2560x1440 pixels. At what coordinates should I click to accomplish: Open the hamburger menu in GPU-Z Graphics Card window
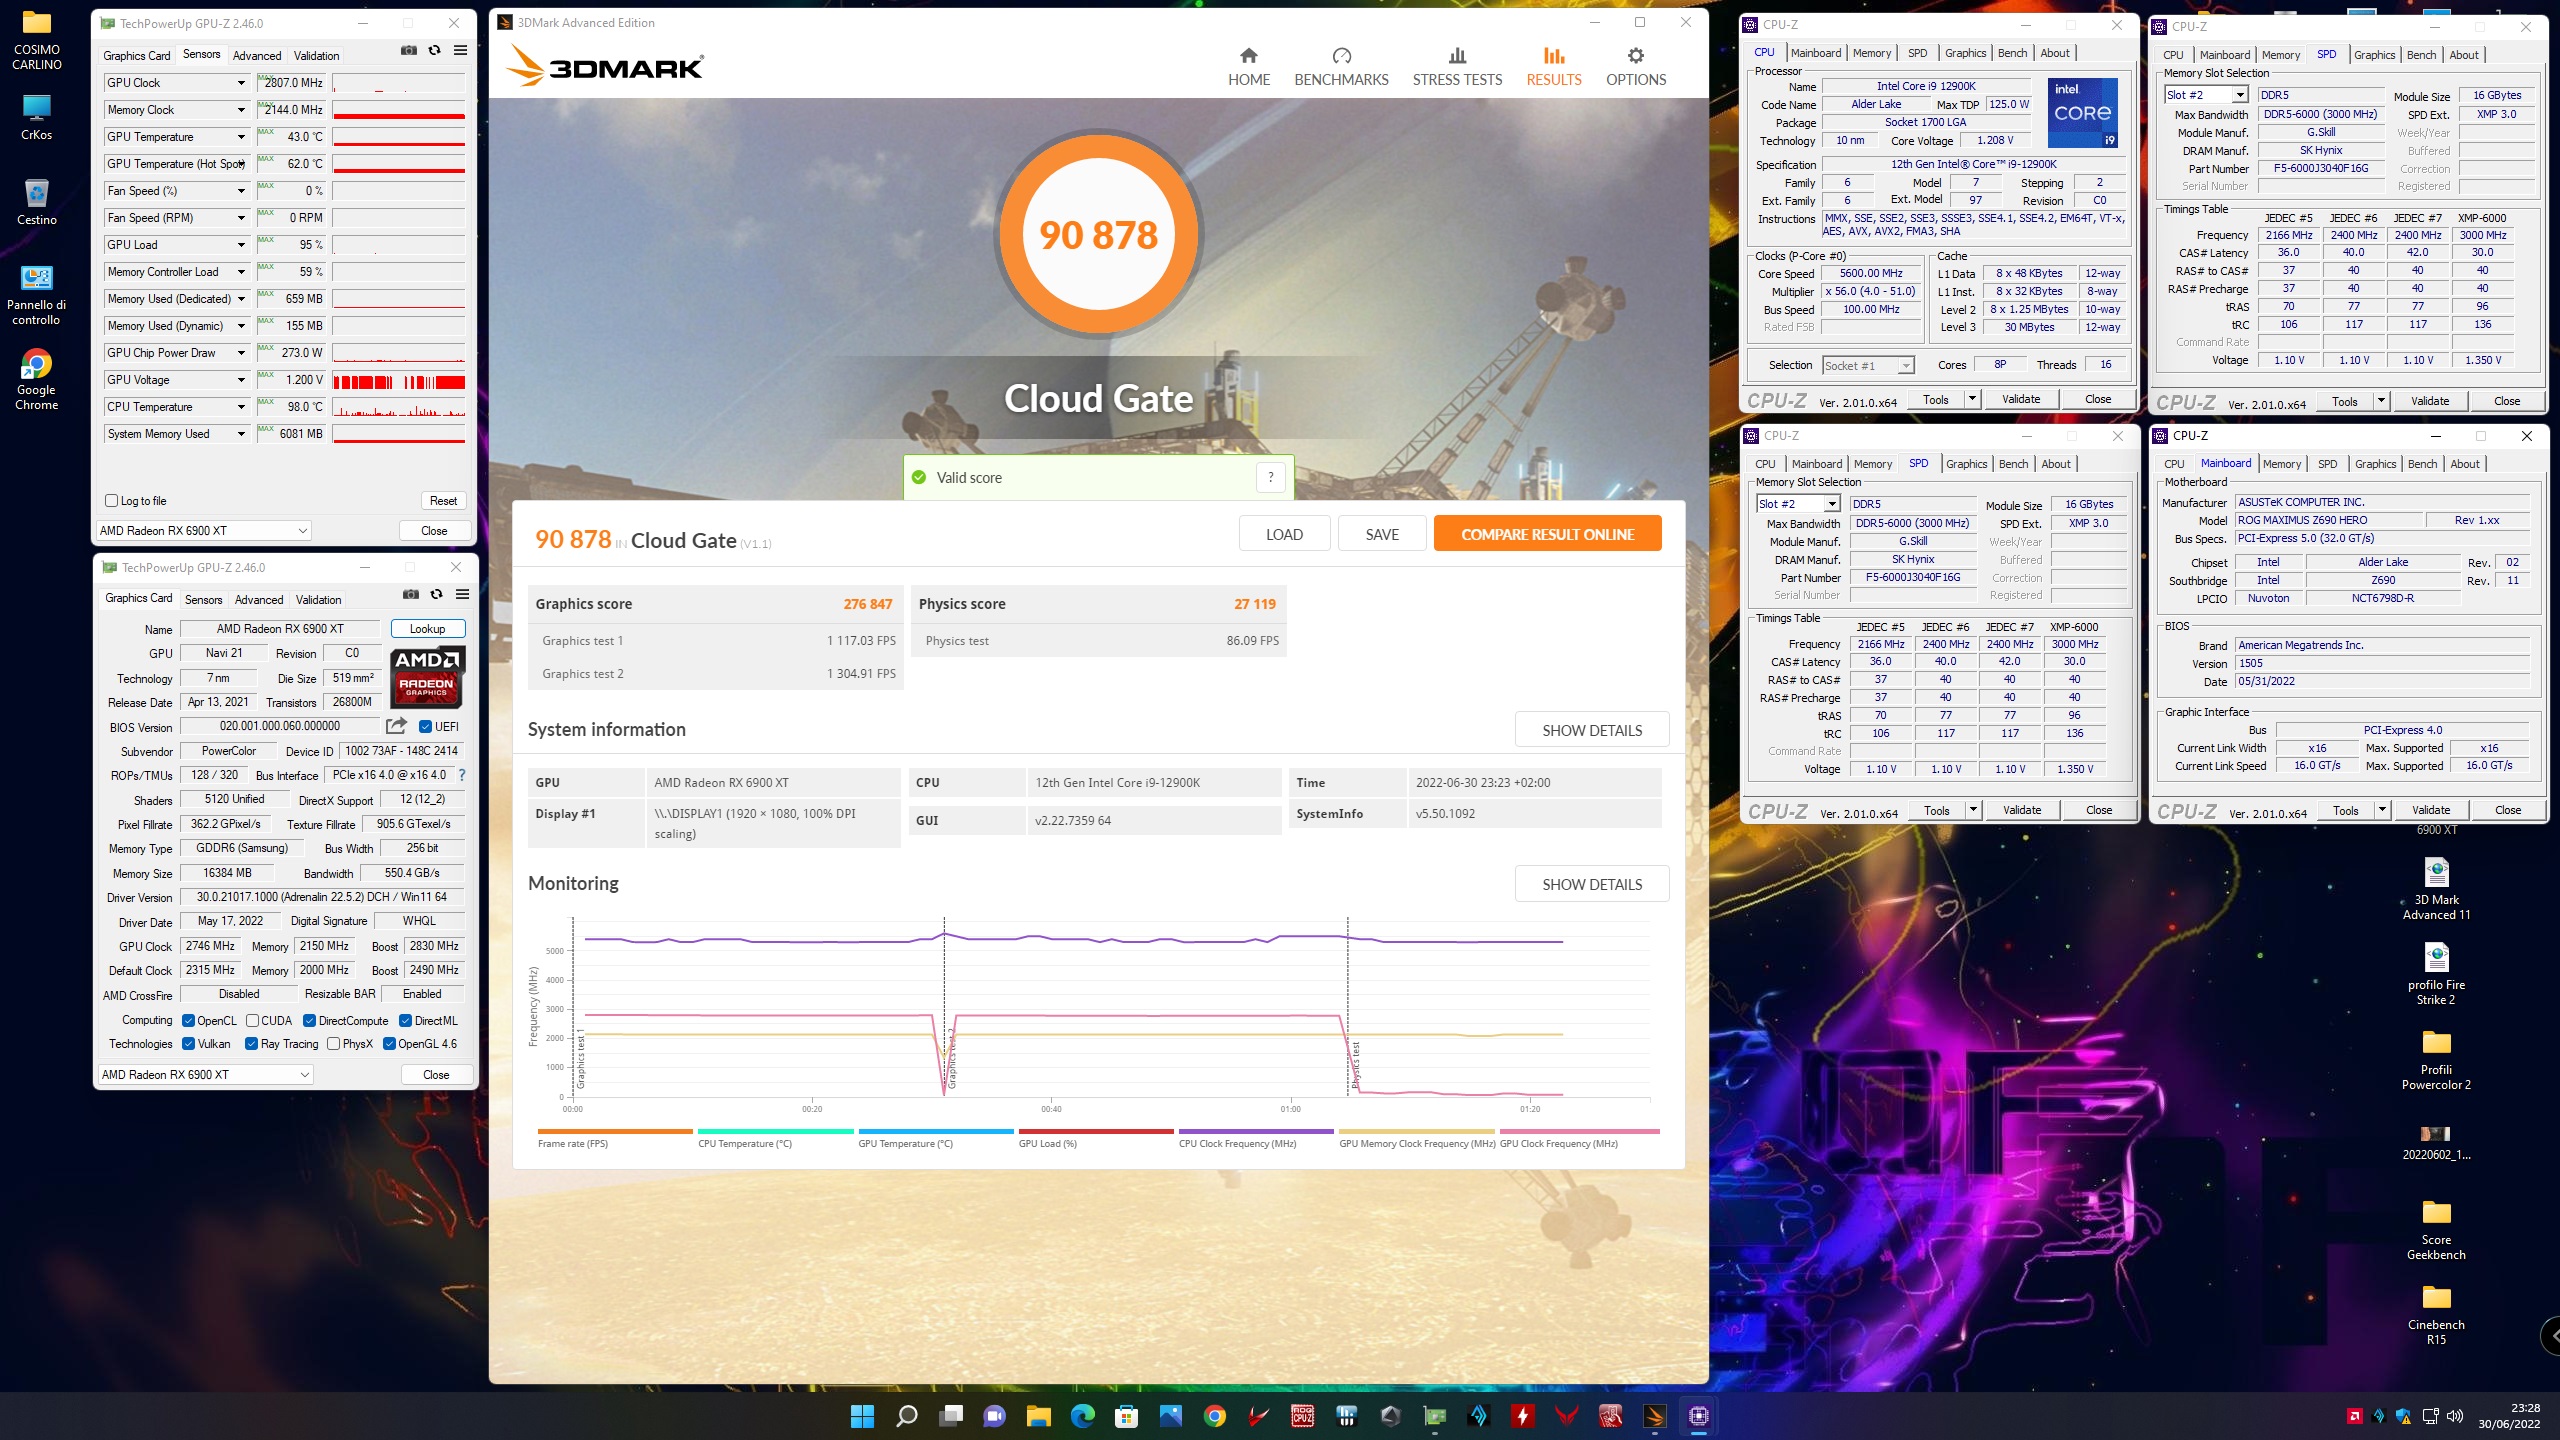click(x=462, y=594)
